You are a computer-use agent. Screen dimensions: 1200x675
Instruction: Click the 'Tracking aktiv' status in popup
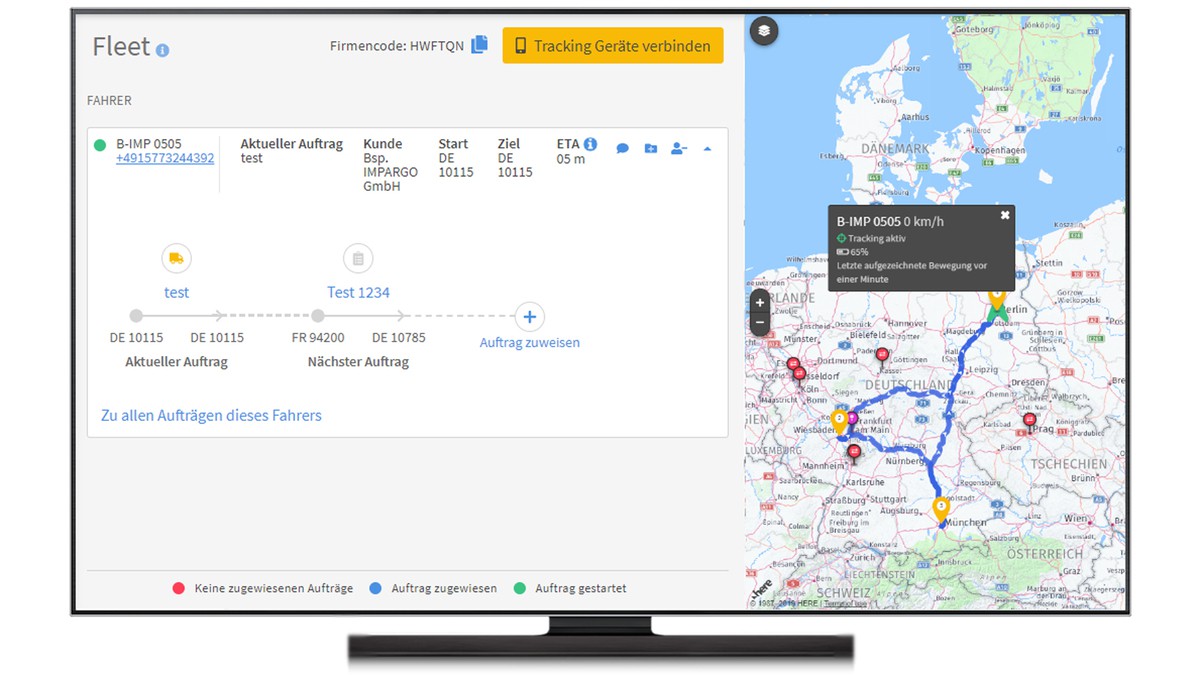tap(870, 238)
